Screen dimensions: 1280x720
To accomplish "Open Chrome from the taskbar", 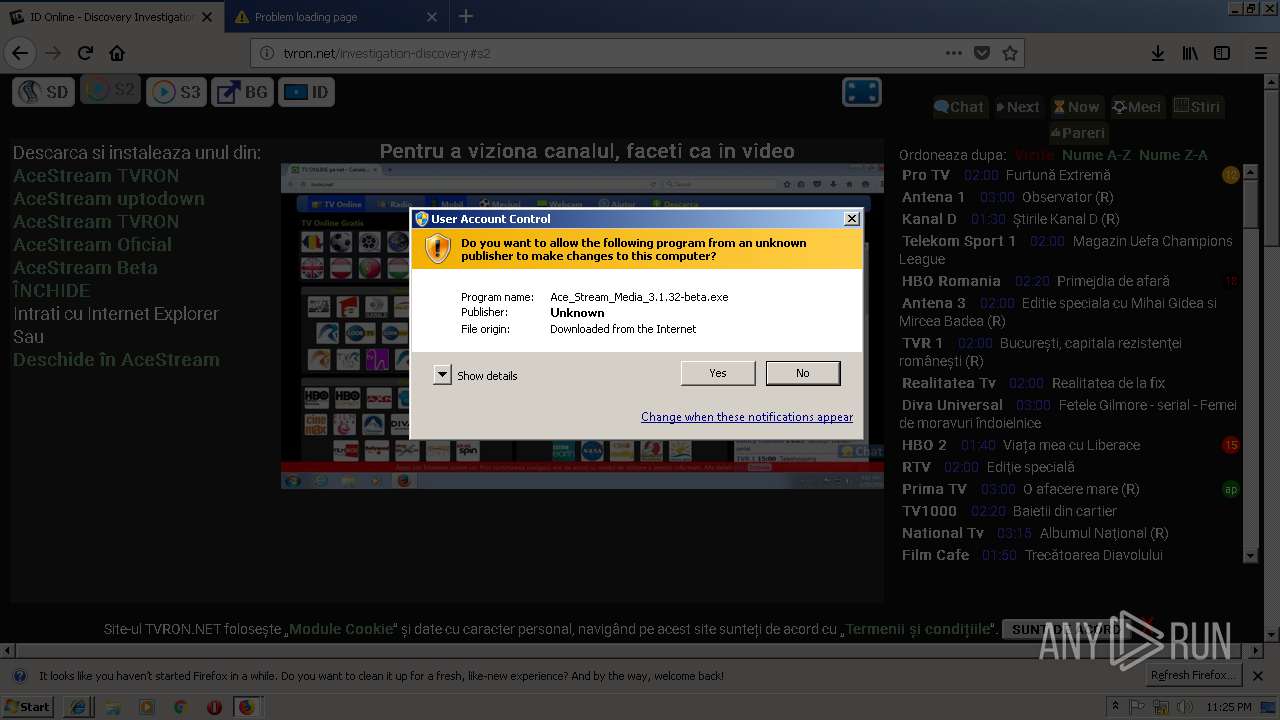I will (x=180, y=707).
